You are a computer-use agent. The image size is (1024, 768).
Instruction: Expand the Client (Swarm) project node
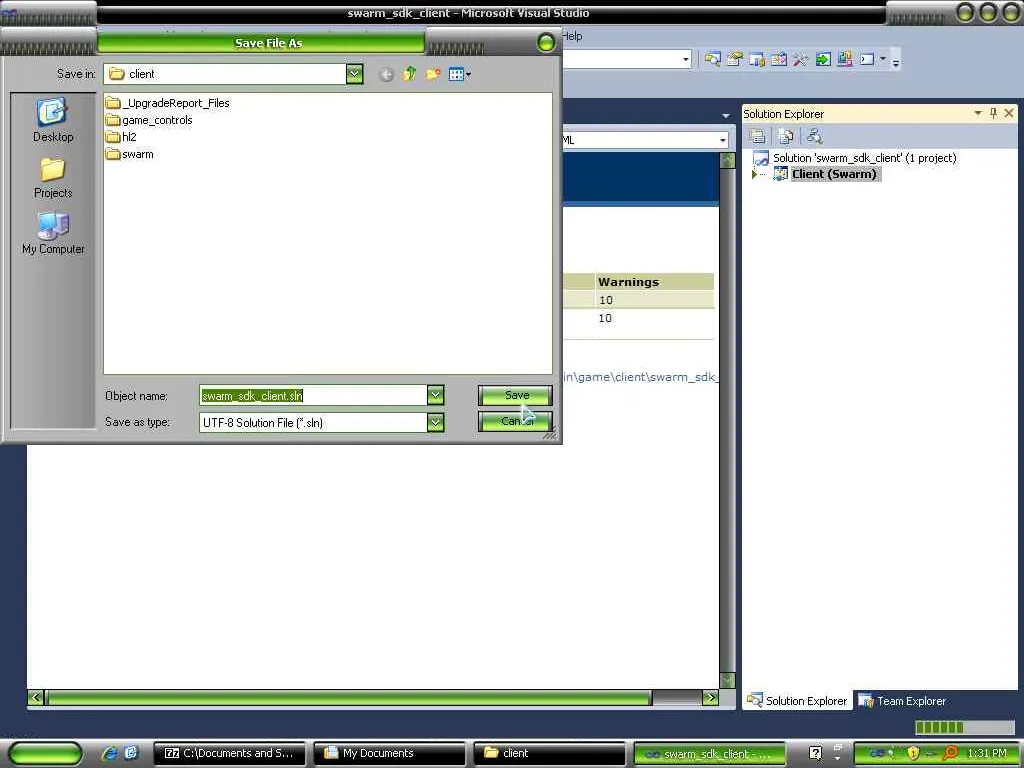click(x=754, y=174)
